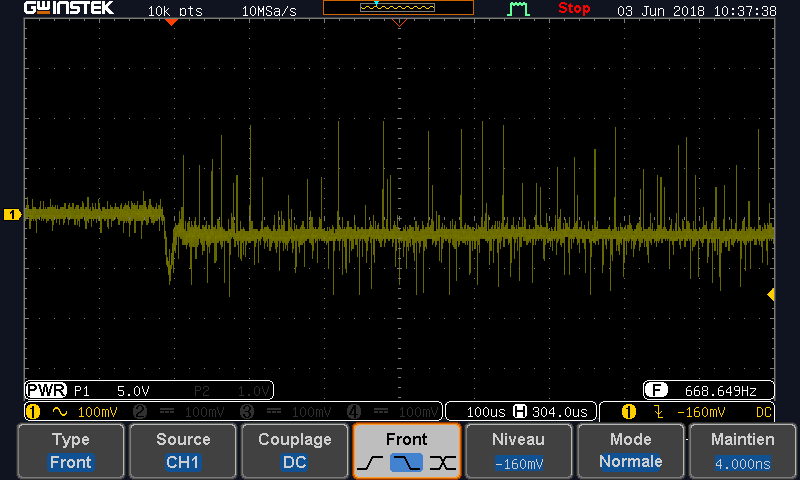Image resolution: width=800 pixels, height=480 pixels.
Task: Select the Mode Normale softkey
Action: click(631, 451)
